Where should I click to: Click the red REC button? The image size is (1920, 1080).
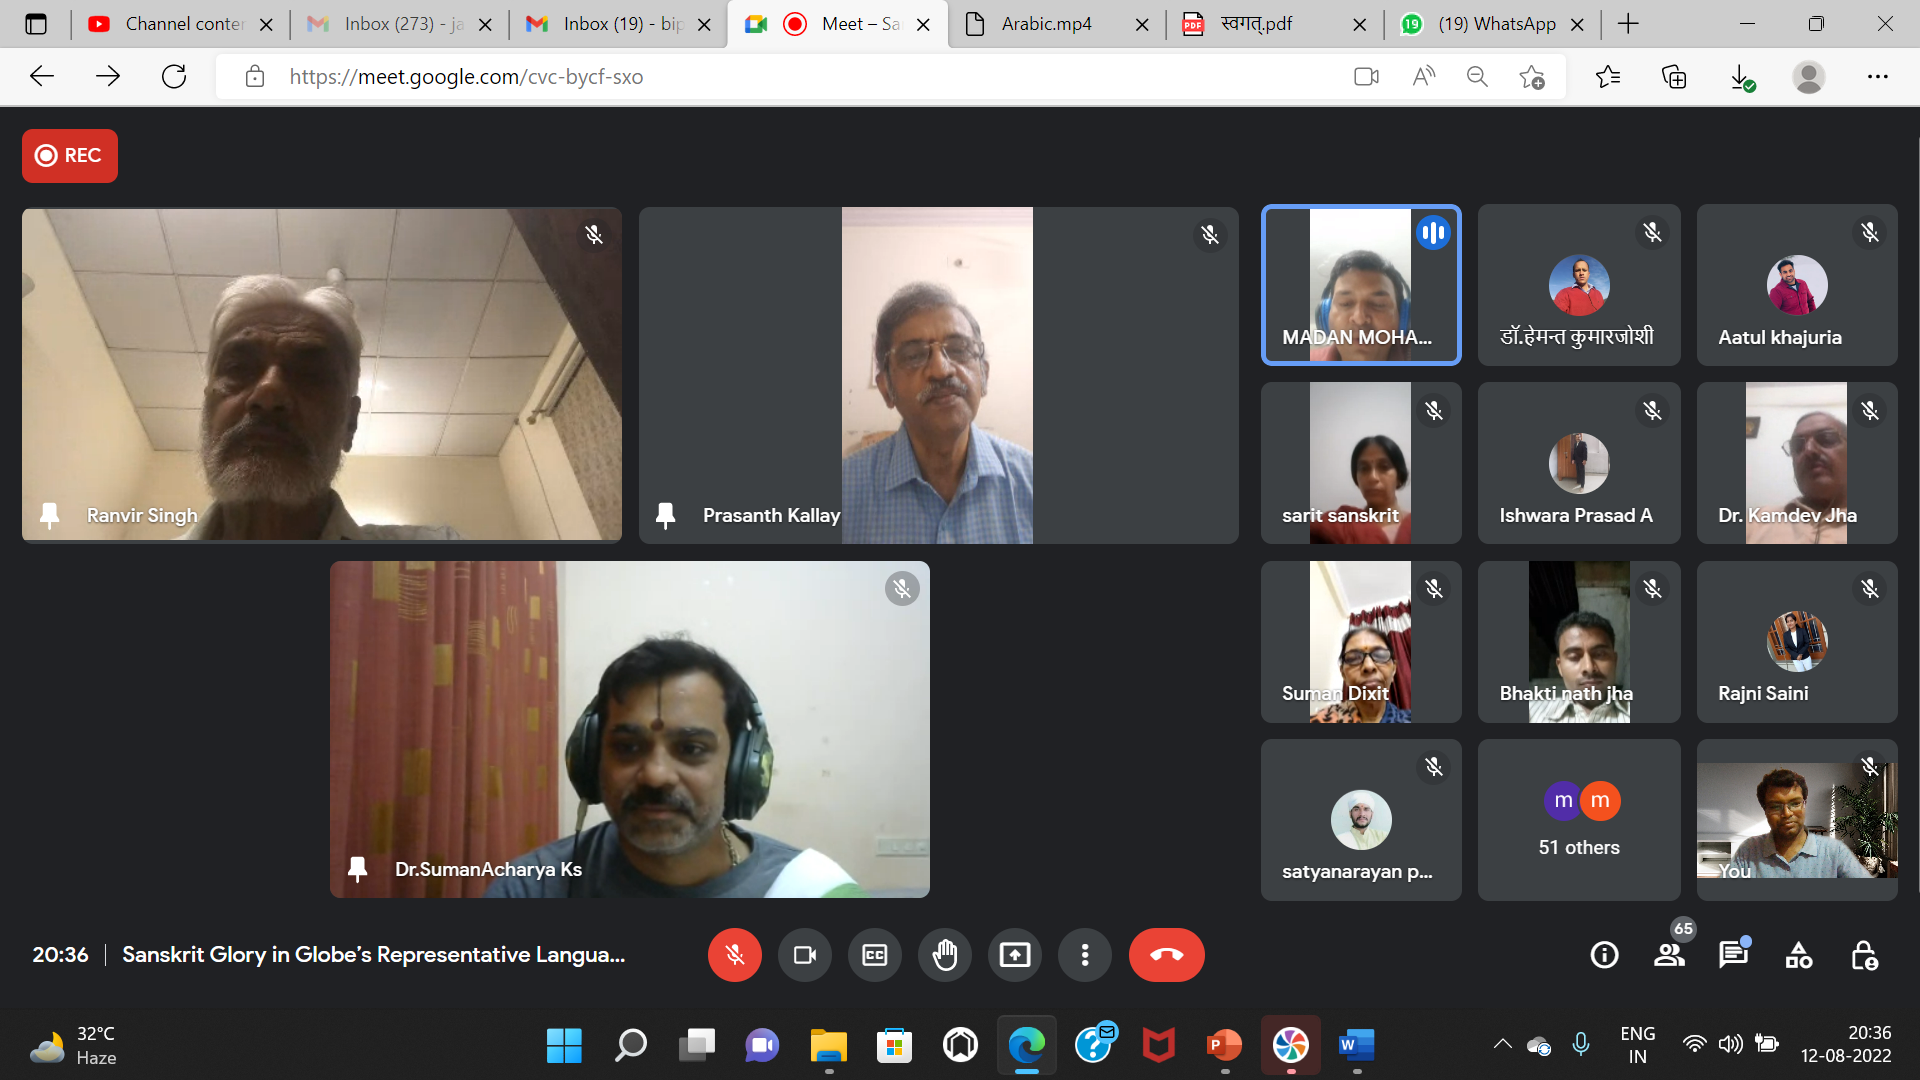tap(69, 155)
